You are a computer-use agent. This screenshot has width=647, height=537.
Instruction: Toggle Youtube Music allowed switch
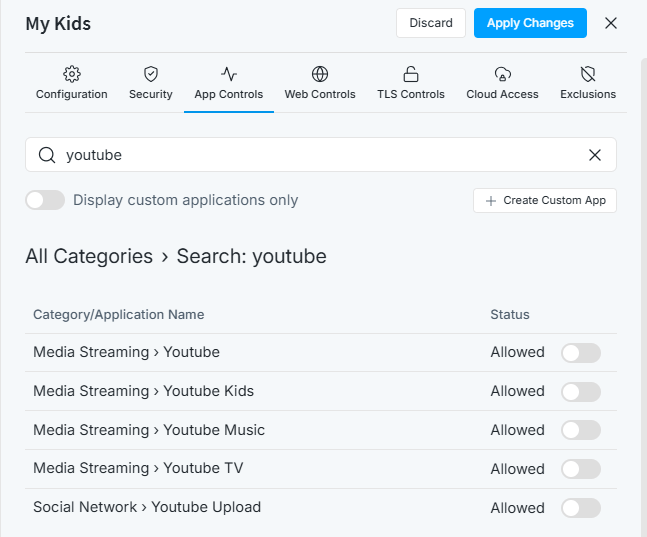[581, 430]
